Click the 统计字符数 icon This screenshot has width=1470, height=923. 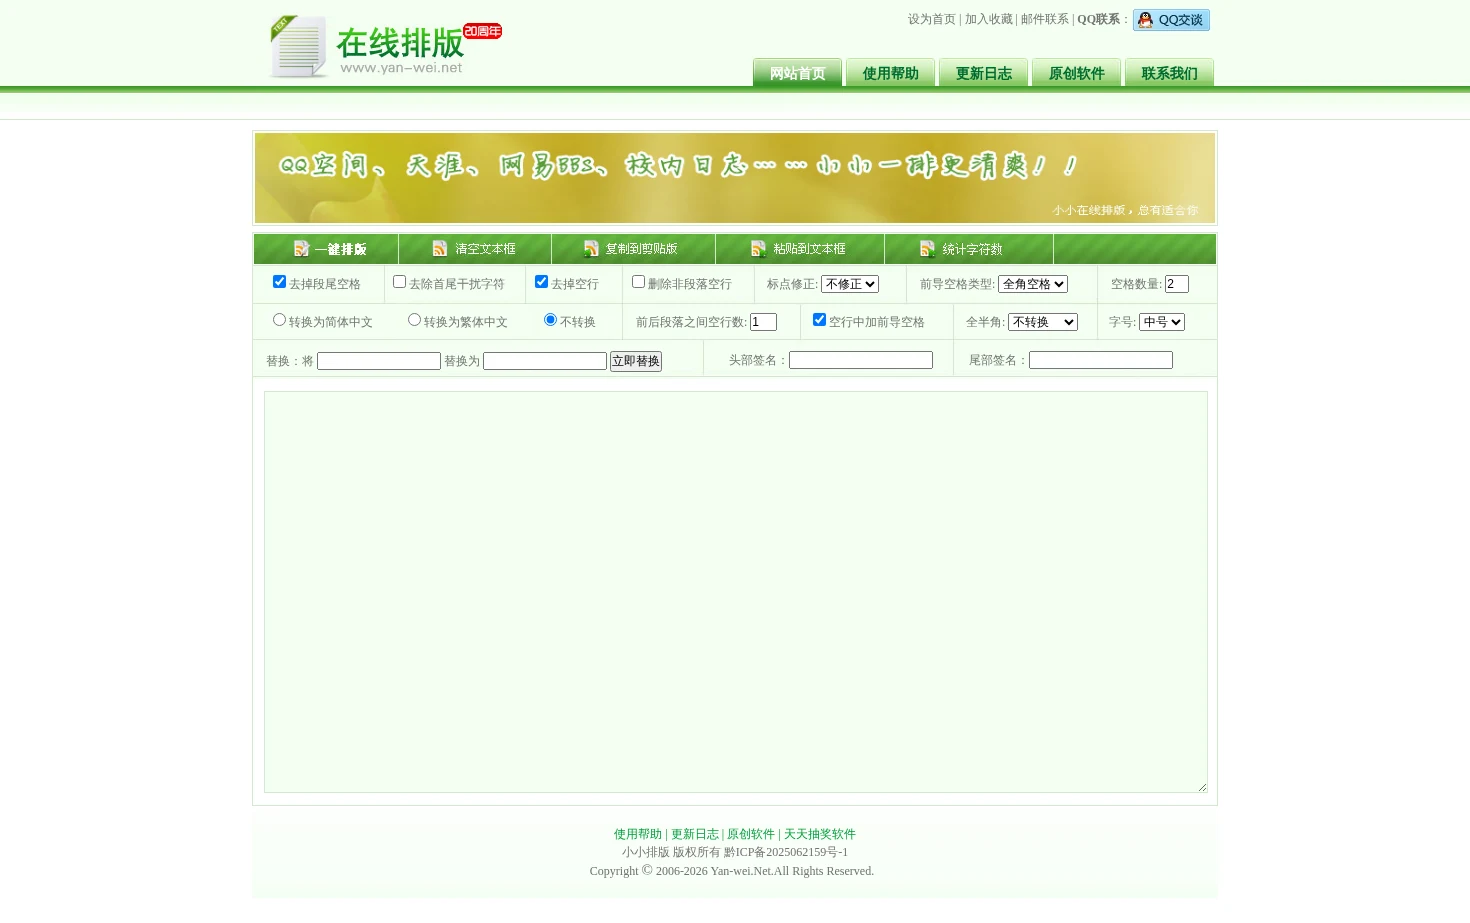pyautogui.click(x=927, y=248)
